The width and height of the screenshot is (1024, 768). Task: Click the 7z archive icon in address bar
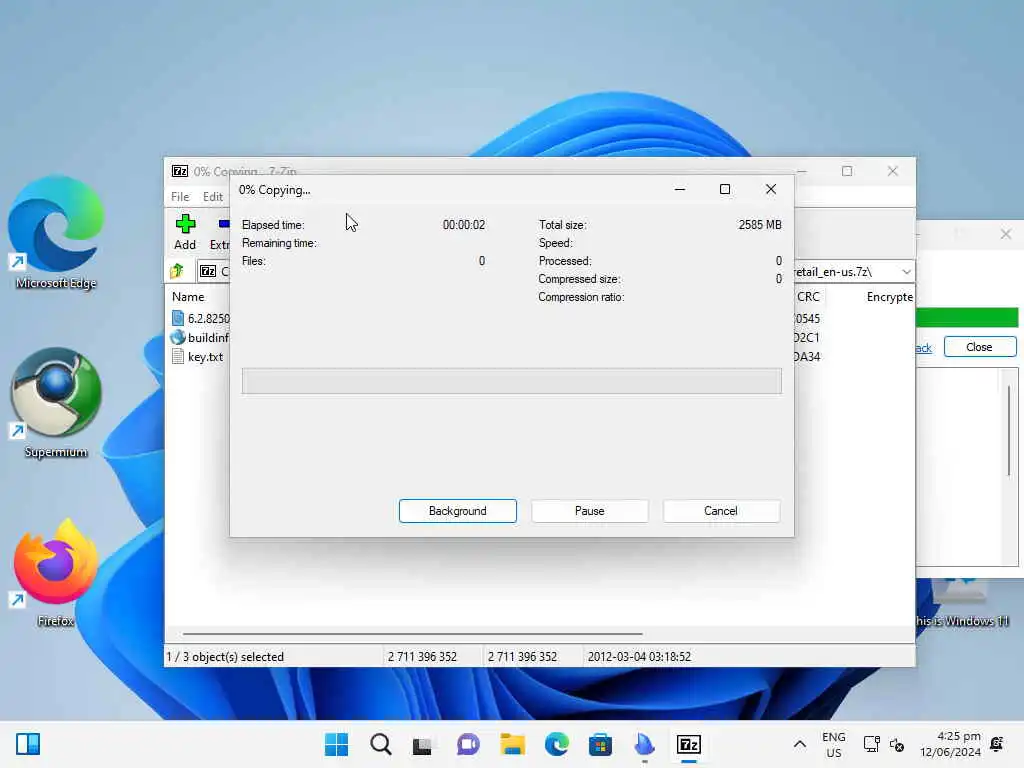[208, 270]
